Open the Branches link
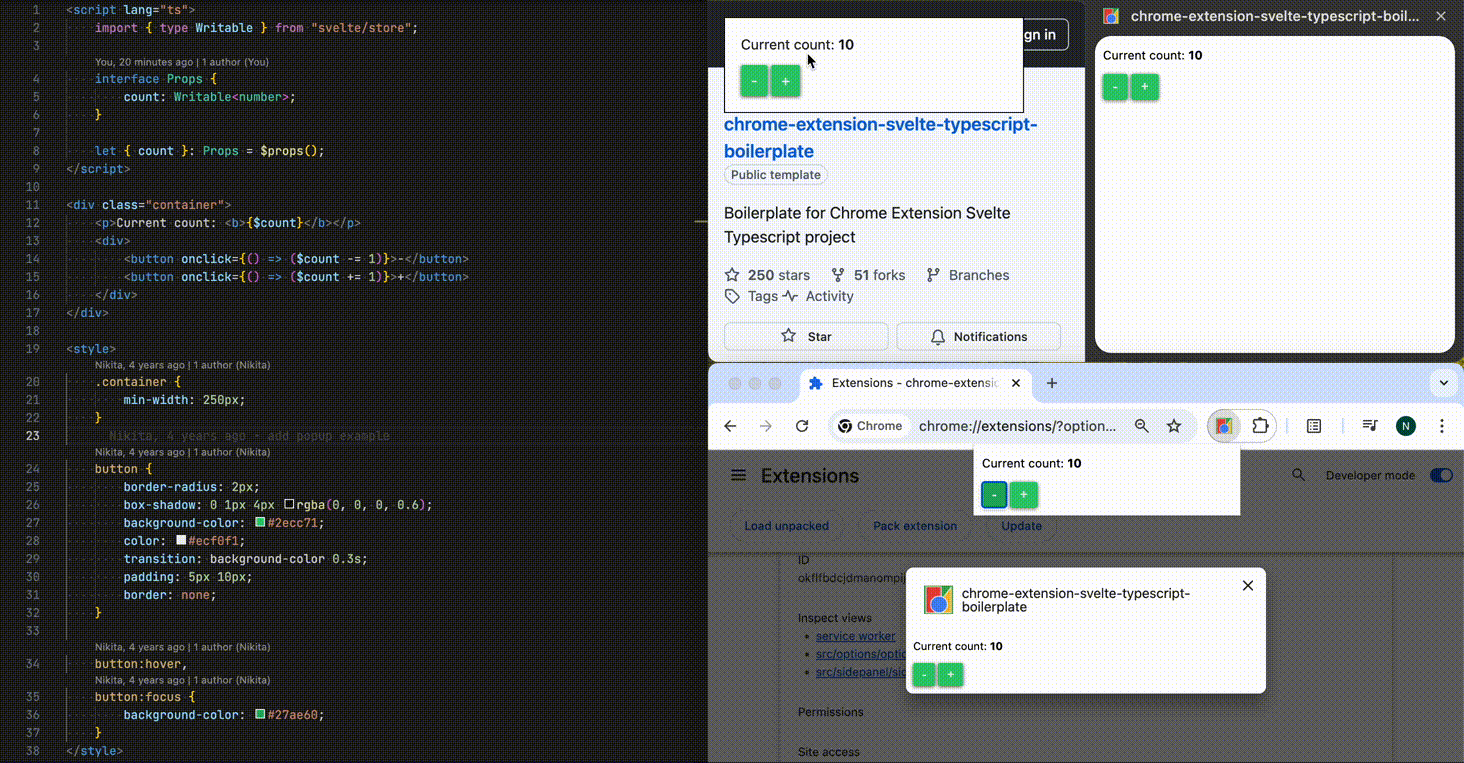The image size is (1464, 763). [979, 275]
